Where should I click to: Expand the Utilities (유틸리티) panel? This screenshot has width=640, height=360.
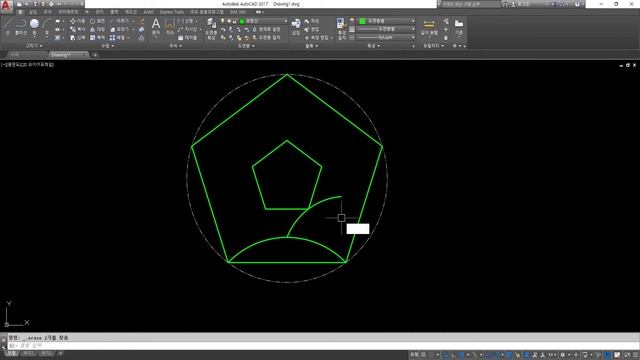433,46
